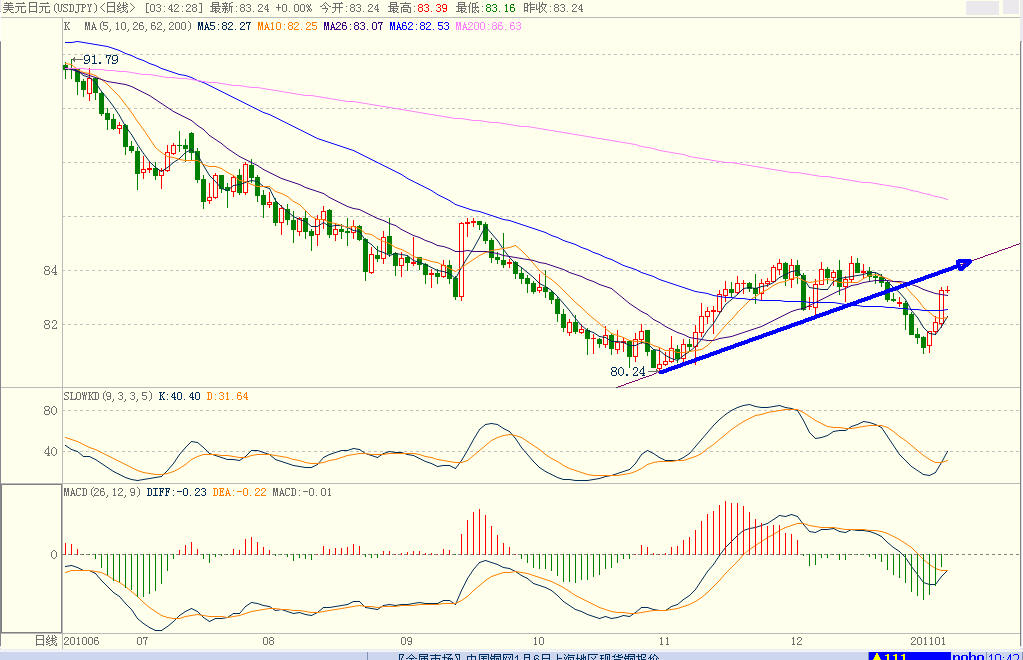Click the +0.00% change value
The height and width of the screenshot is (660, 1023).
pos(294,8)
